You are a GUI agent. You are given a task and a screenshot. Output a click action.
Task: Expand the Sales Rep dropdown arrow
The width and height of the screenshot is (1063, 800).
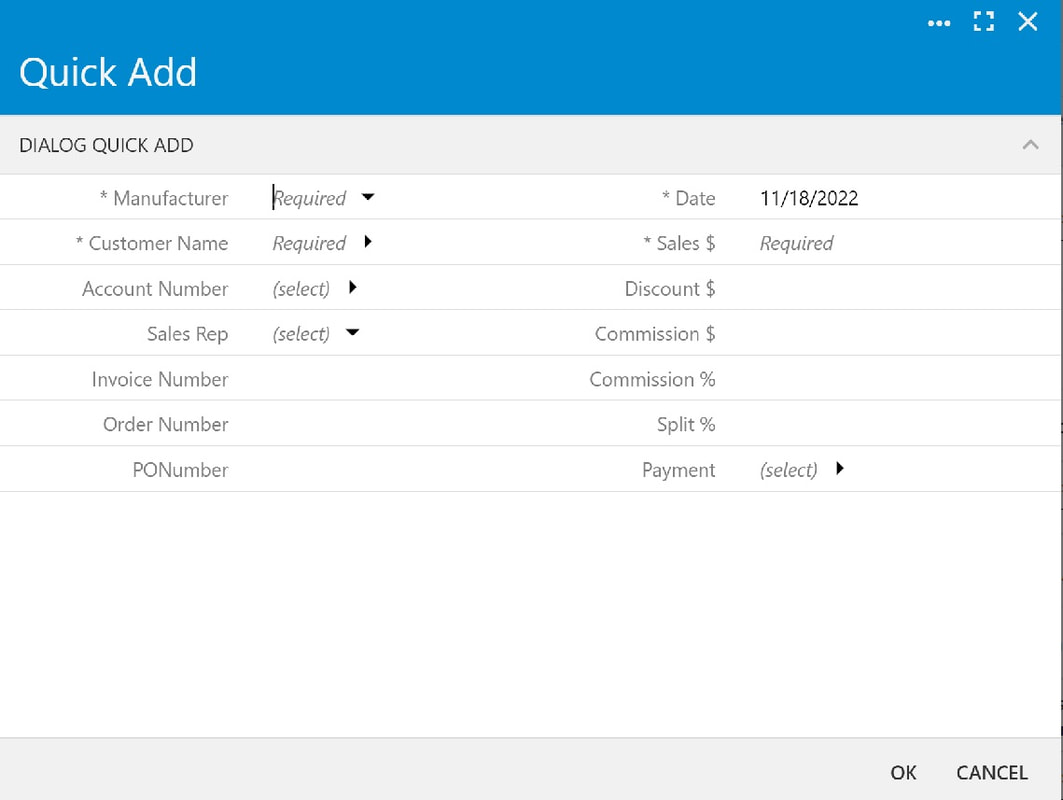(x=352, y=332)
